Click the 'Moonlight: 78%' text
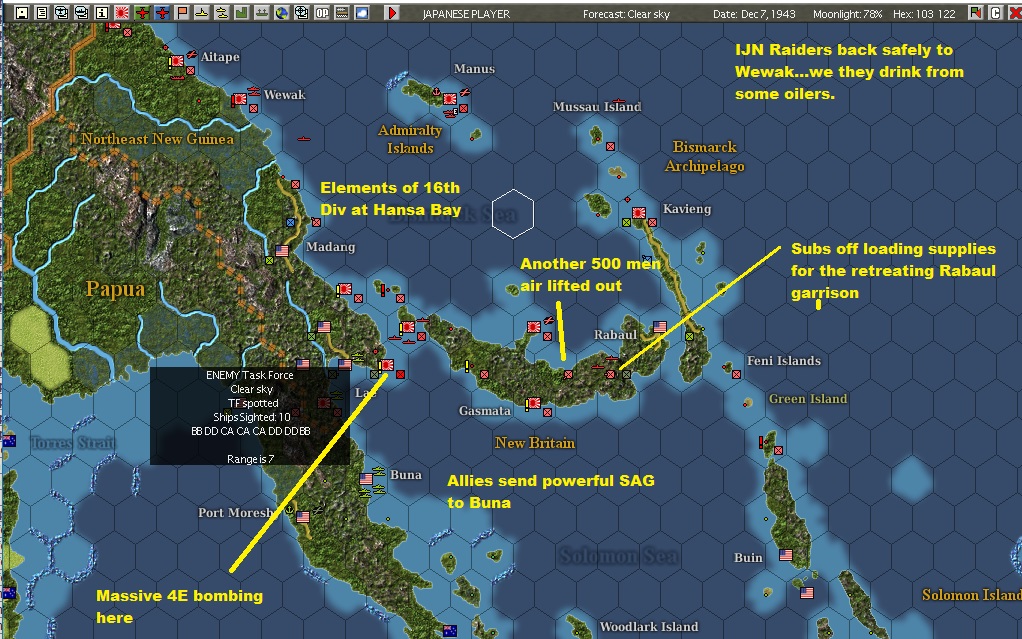 click(x=847, y=14)
